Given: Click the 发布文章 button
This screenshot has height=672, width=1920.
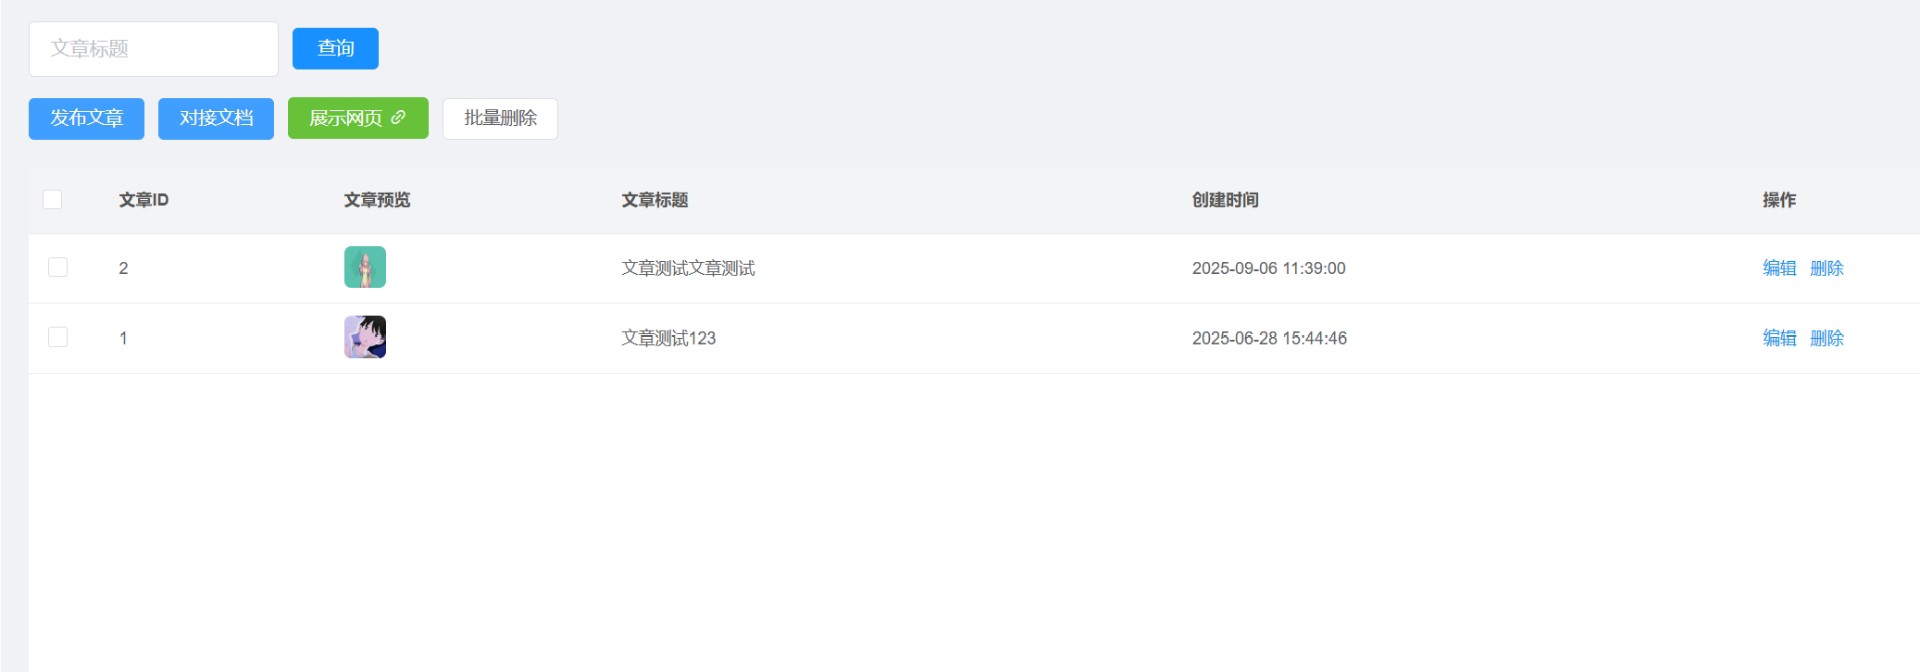Looking at the screenshot, I should click(86, 118).
